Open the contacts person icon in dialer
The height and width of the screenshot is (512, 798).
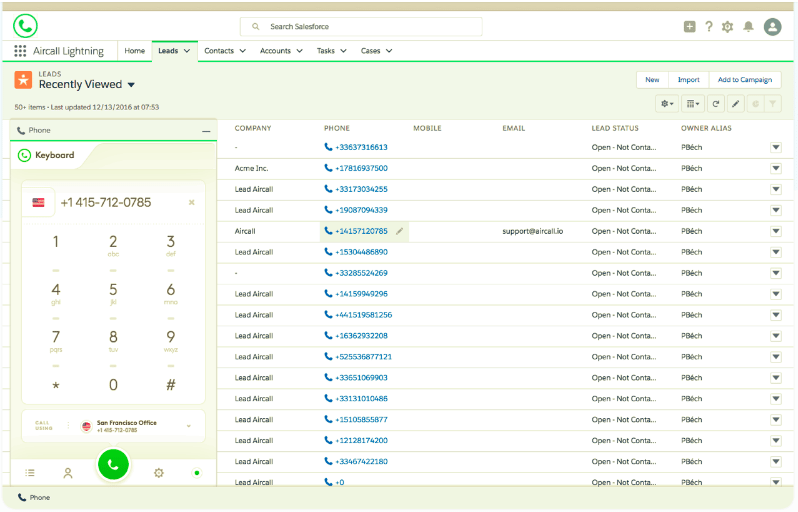(68, 473)
